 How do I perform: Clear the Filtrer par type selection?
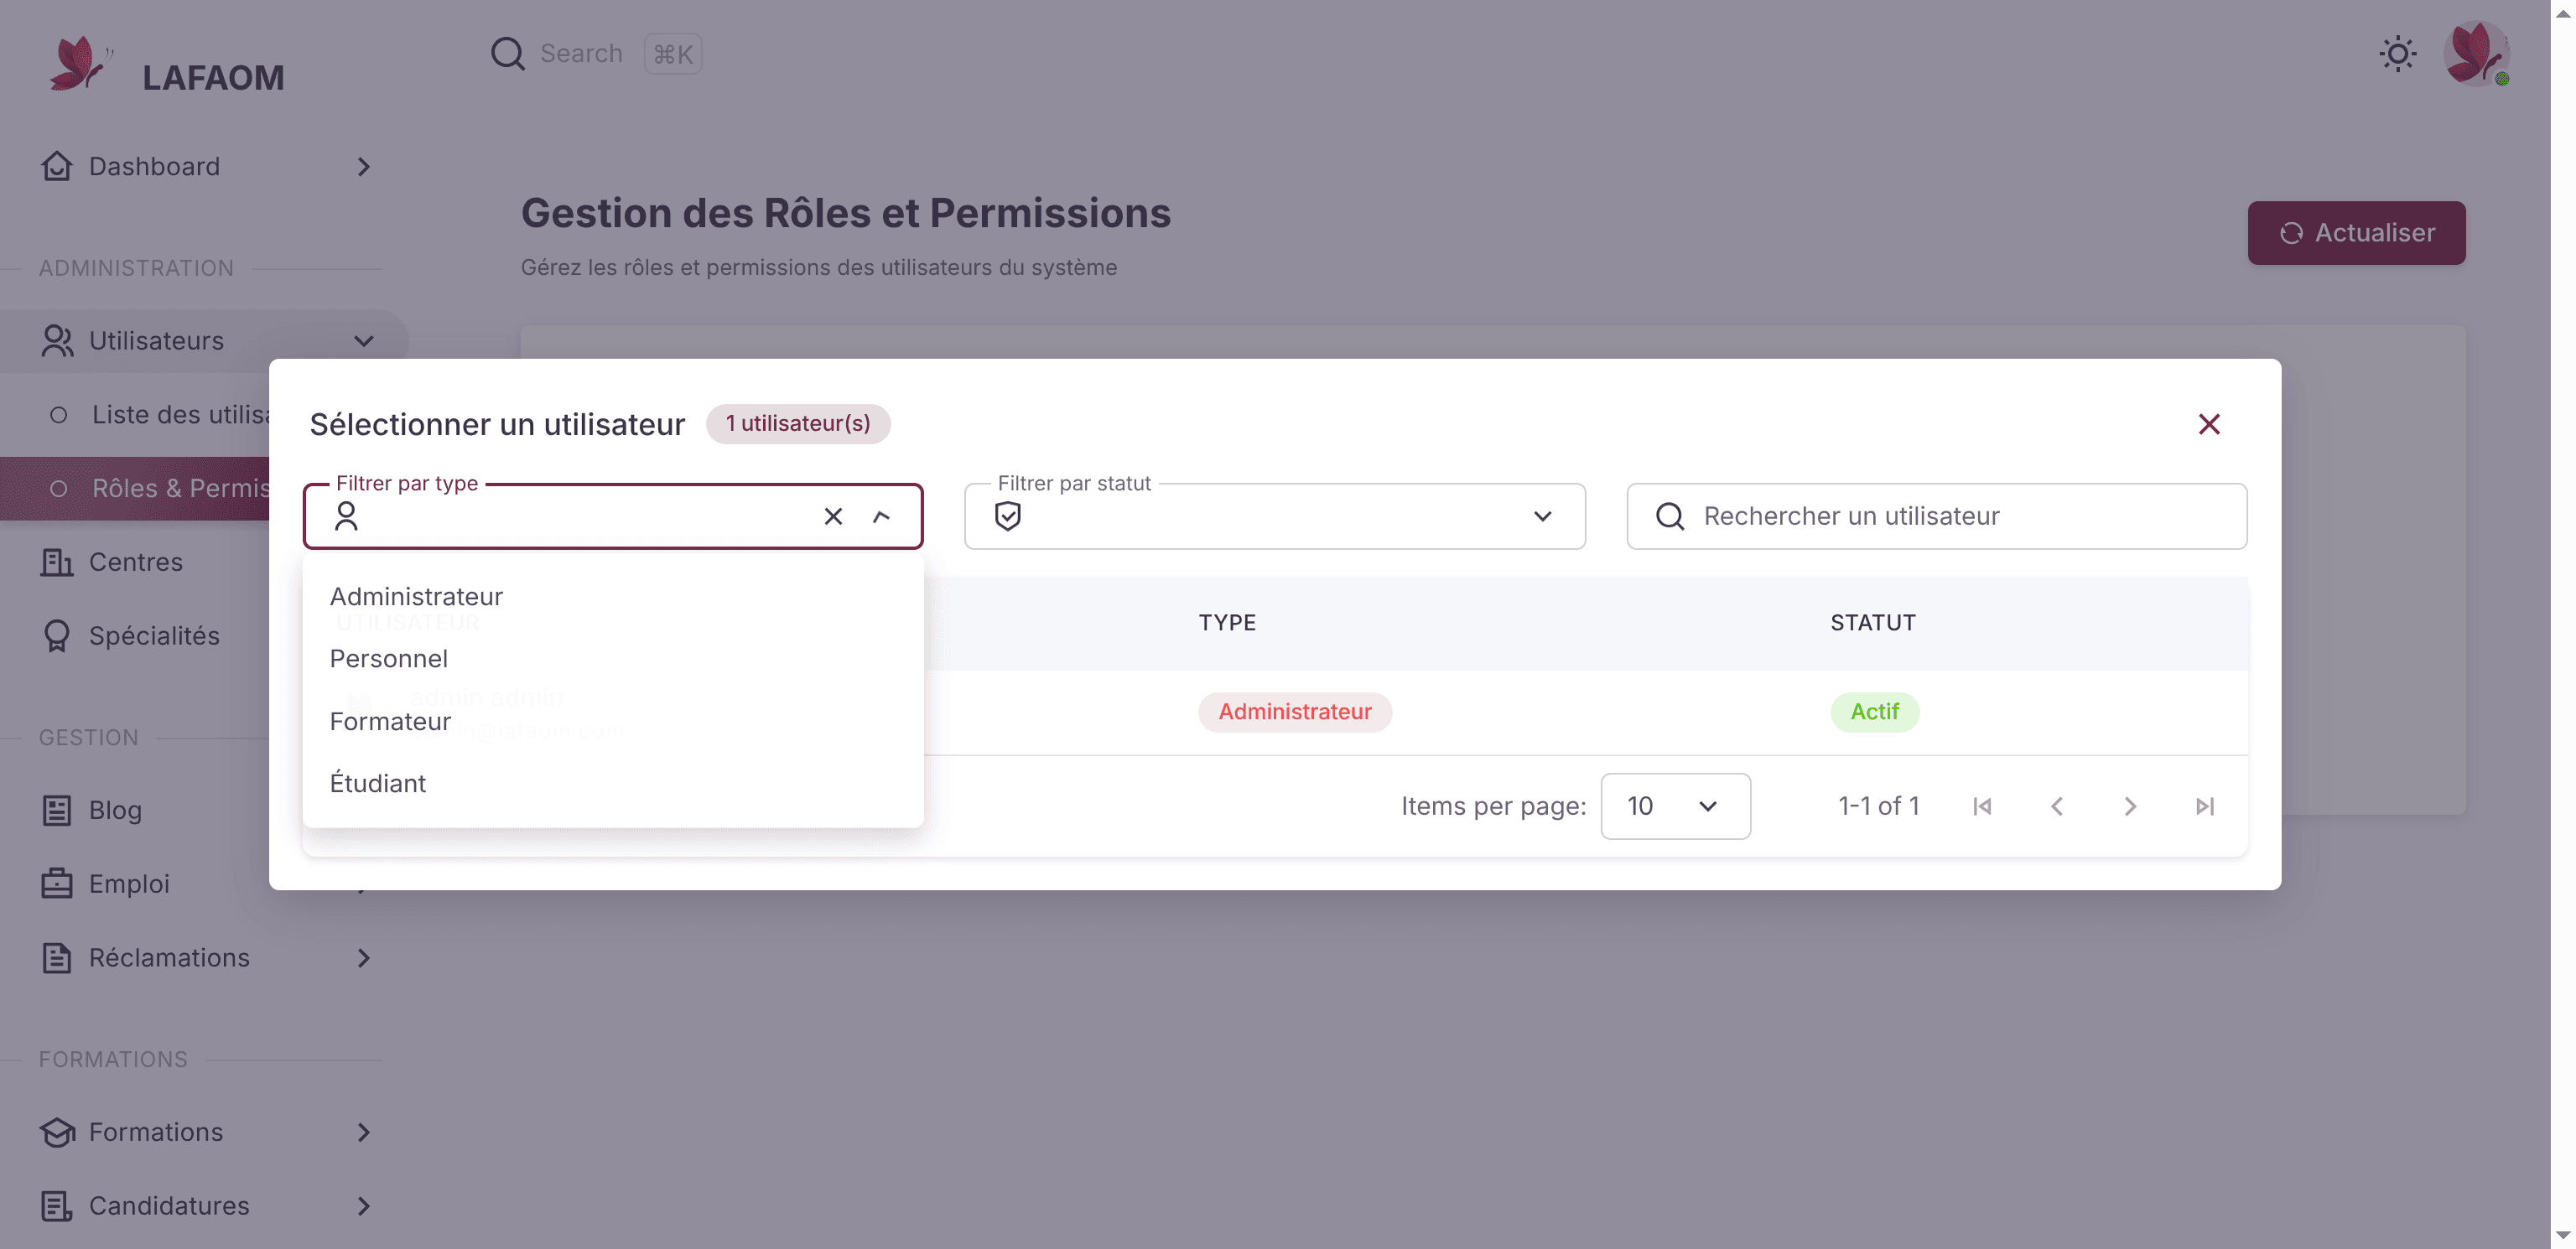pyautogui.click(x=833, y=516)
